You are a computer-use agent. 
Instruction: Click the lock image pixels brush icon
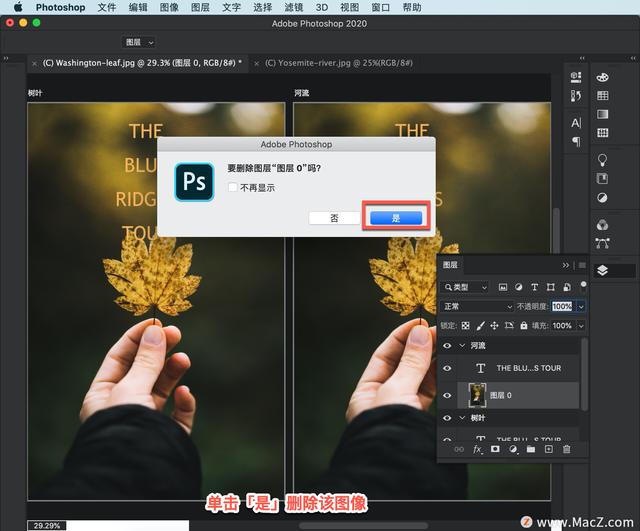(x=480, y=326)
